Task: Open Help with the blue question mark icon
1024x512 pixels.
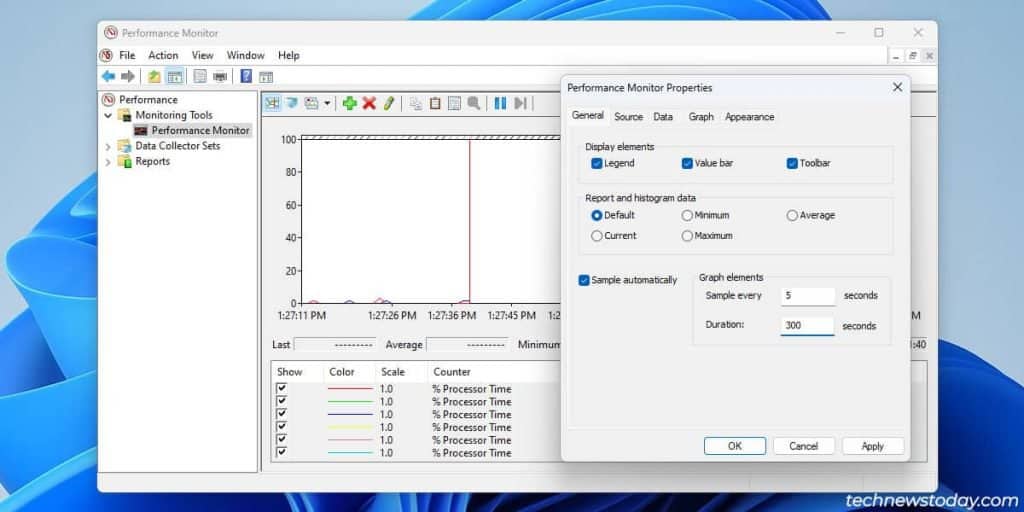Action: click(246, 76)
